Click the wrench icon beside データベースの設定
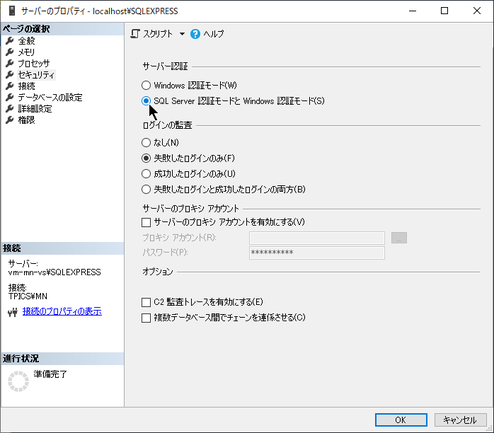The image size is (494, 433). tap(10, 97)
